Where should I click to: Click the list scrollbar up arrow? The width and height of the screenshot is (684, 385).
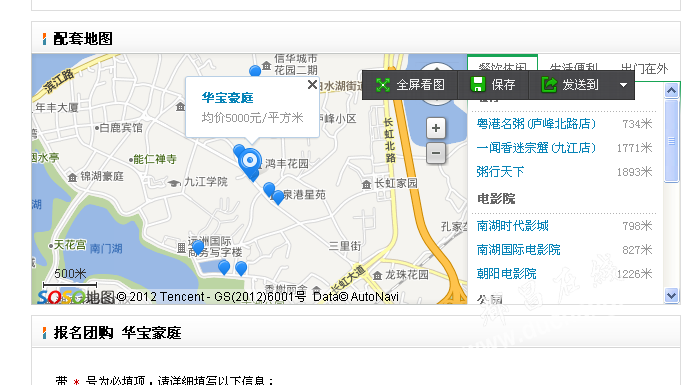(671, 91)
